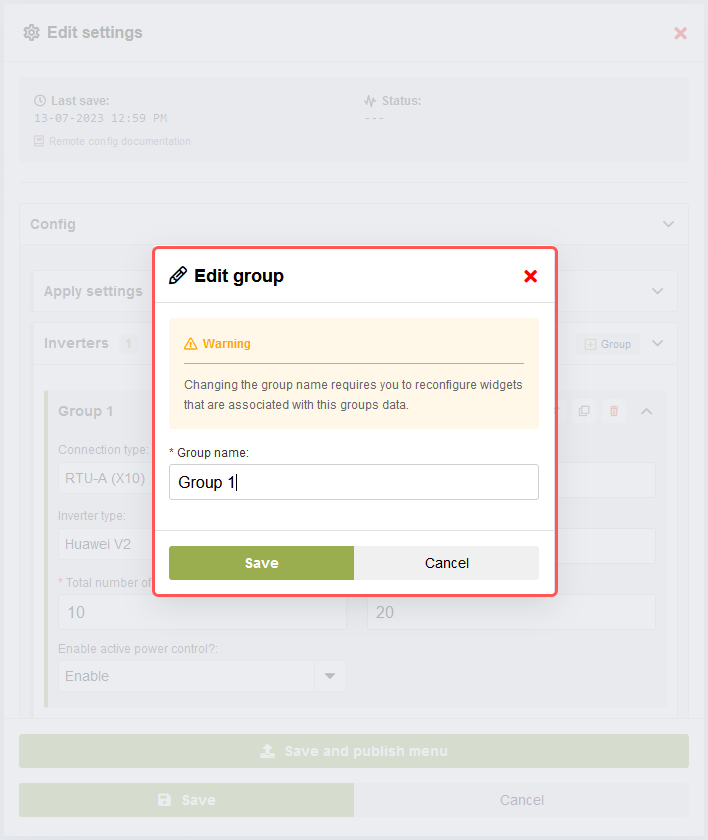
Task: Click Save and publish menu button
Action: [x=354, y=751]
